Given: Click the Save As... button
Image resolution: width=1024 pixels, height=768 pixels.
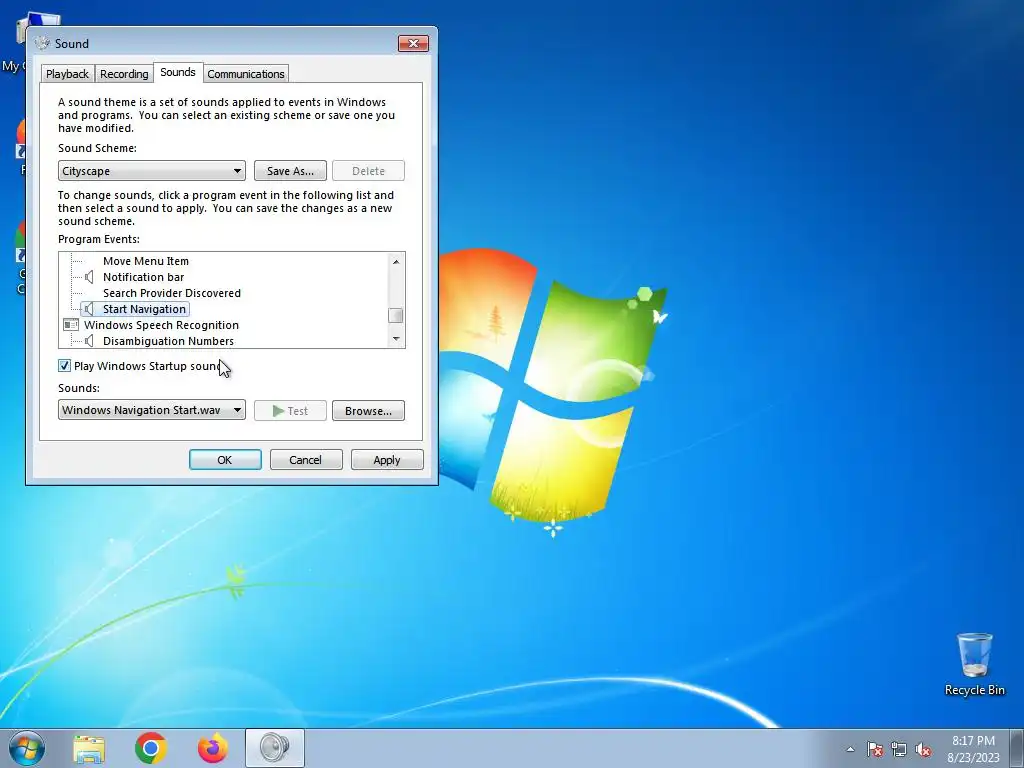Looking at the screenshot, I should tap(290, 171).
